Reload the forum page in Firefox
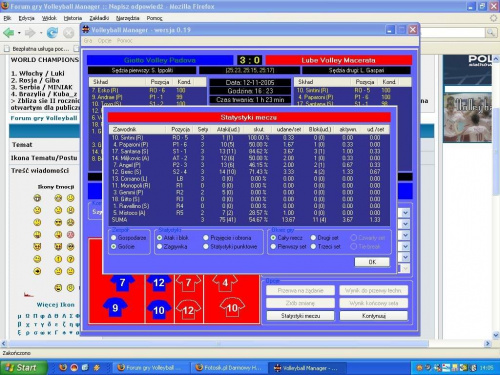Viewport: 500px width, 375px height. [x=52, y=33]
